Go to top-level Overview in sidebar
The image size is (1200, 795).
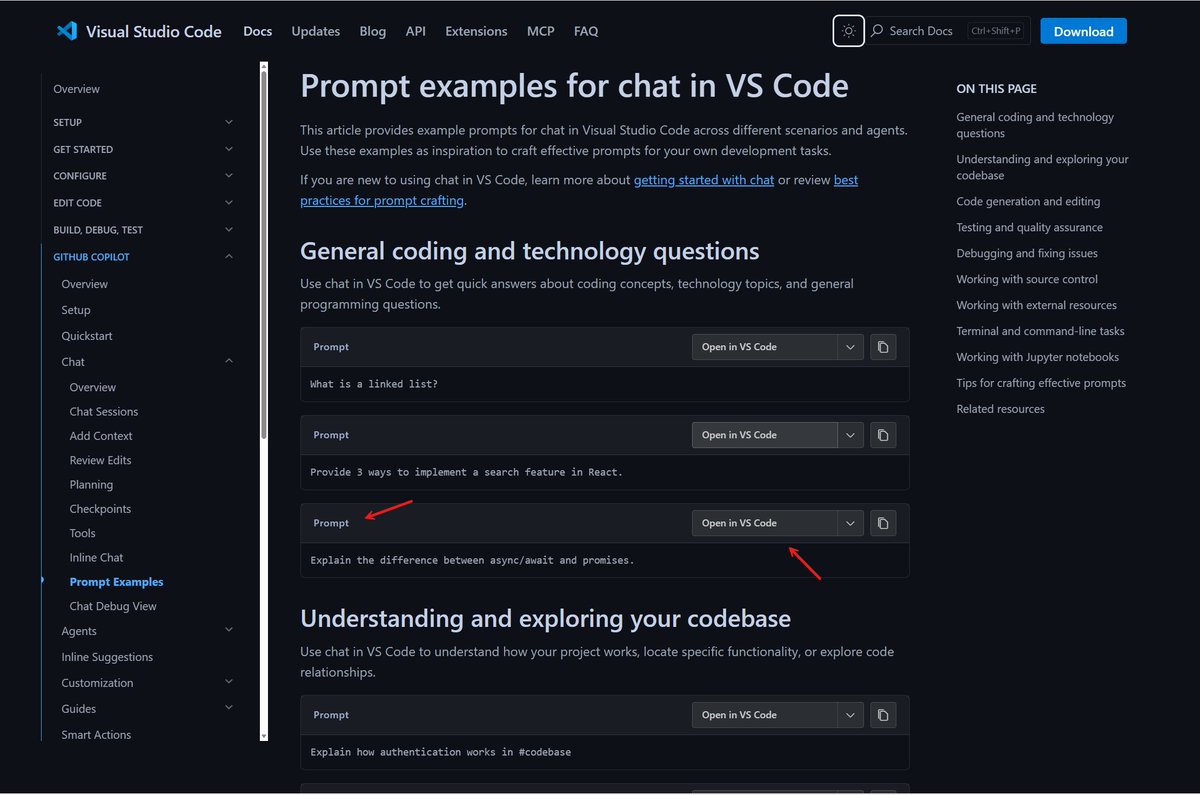click(77, 89)
